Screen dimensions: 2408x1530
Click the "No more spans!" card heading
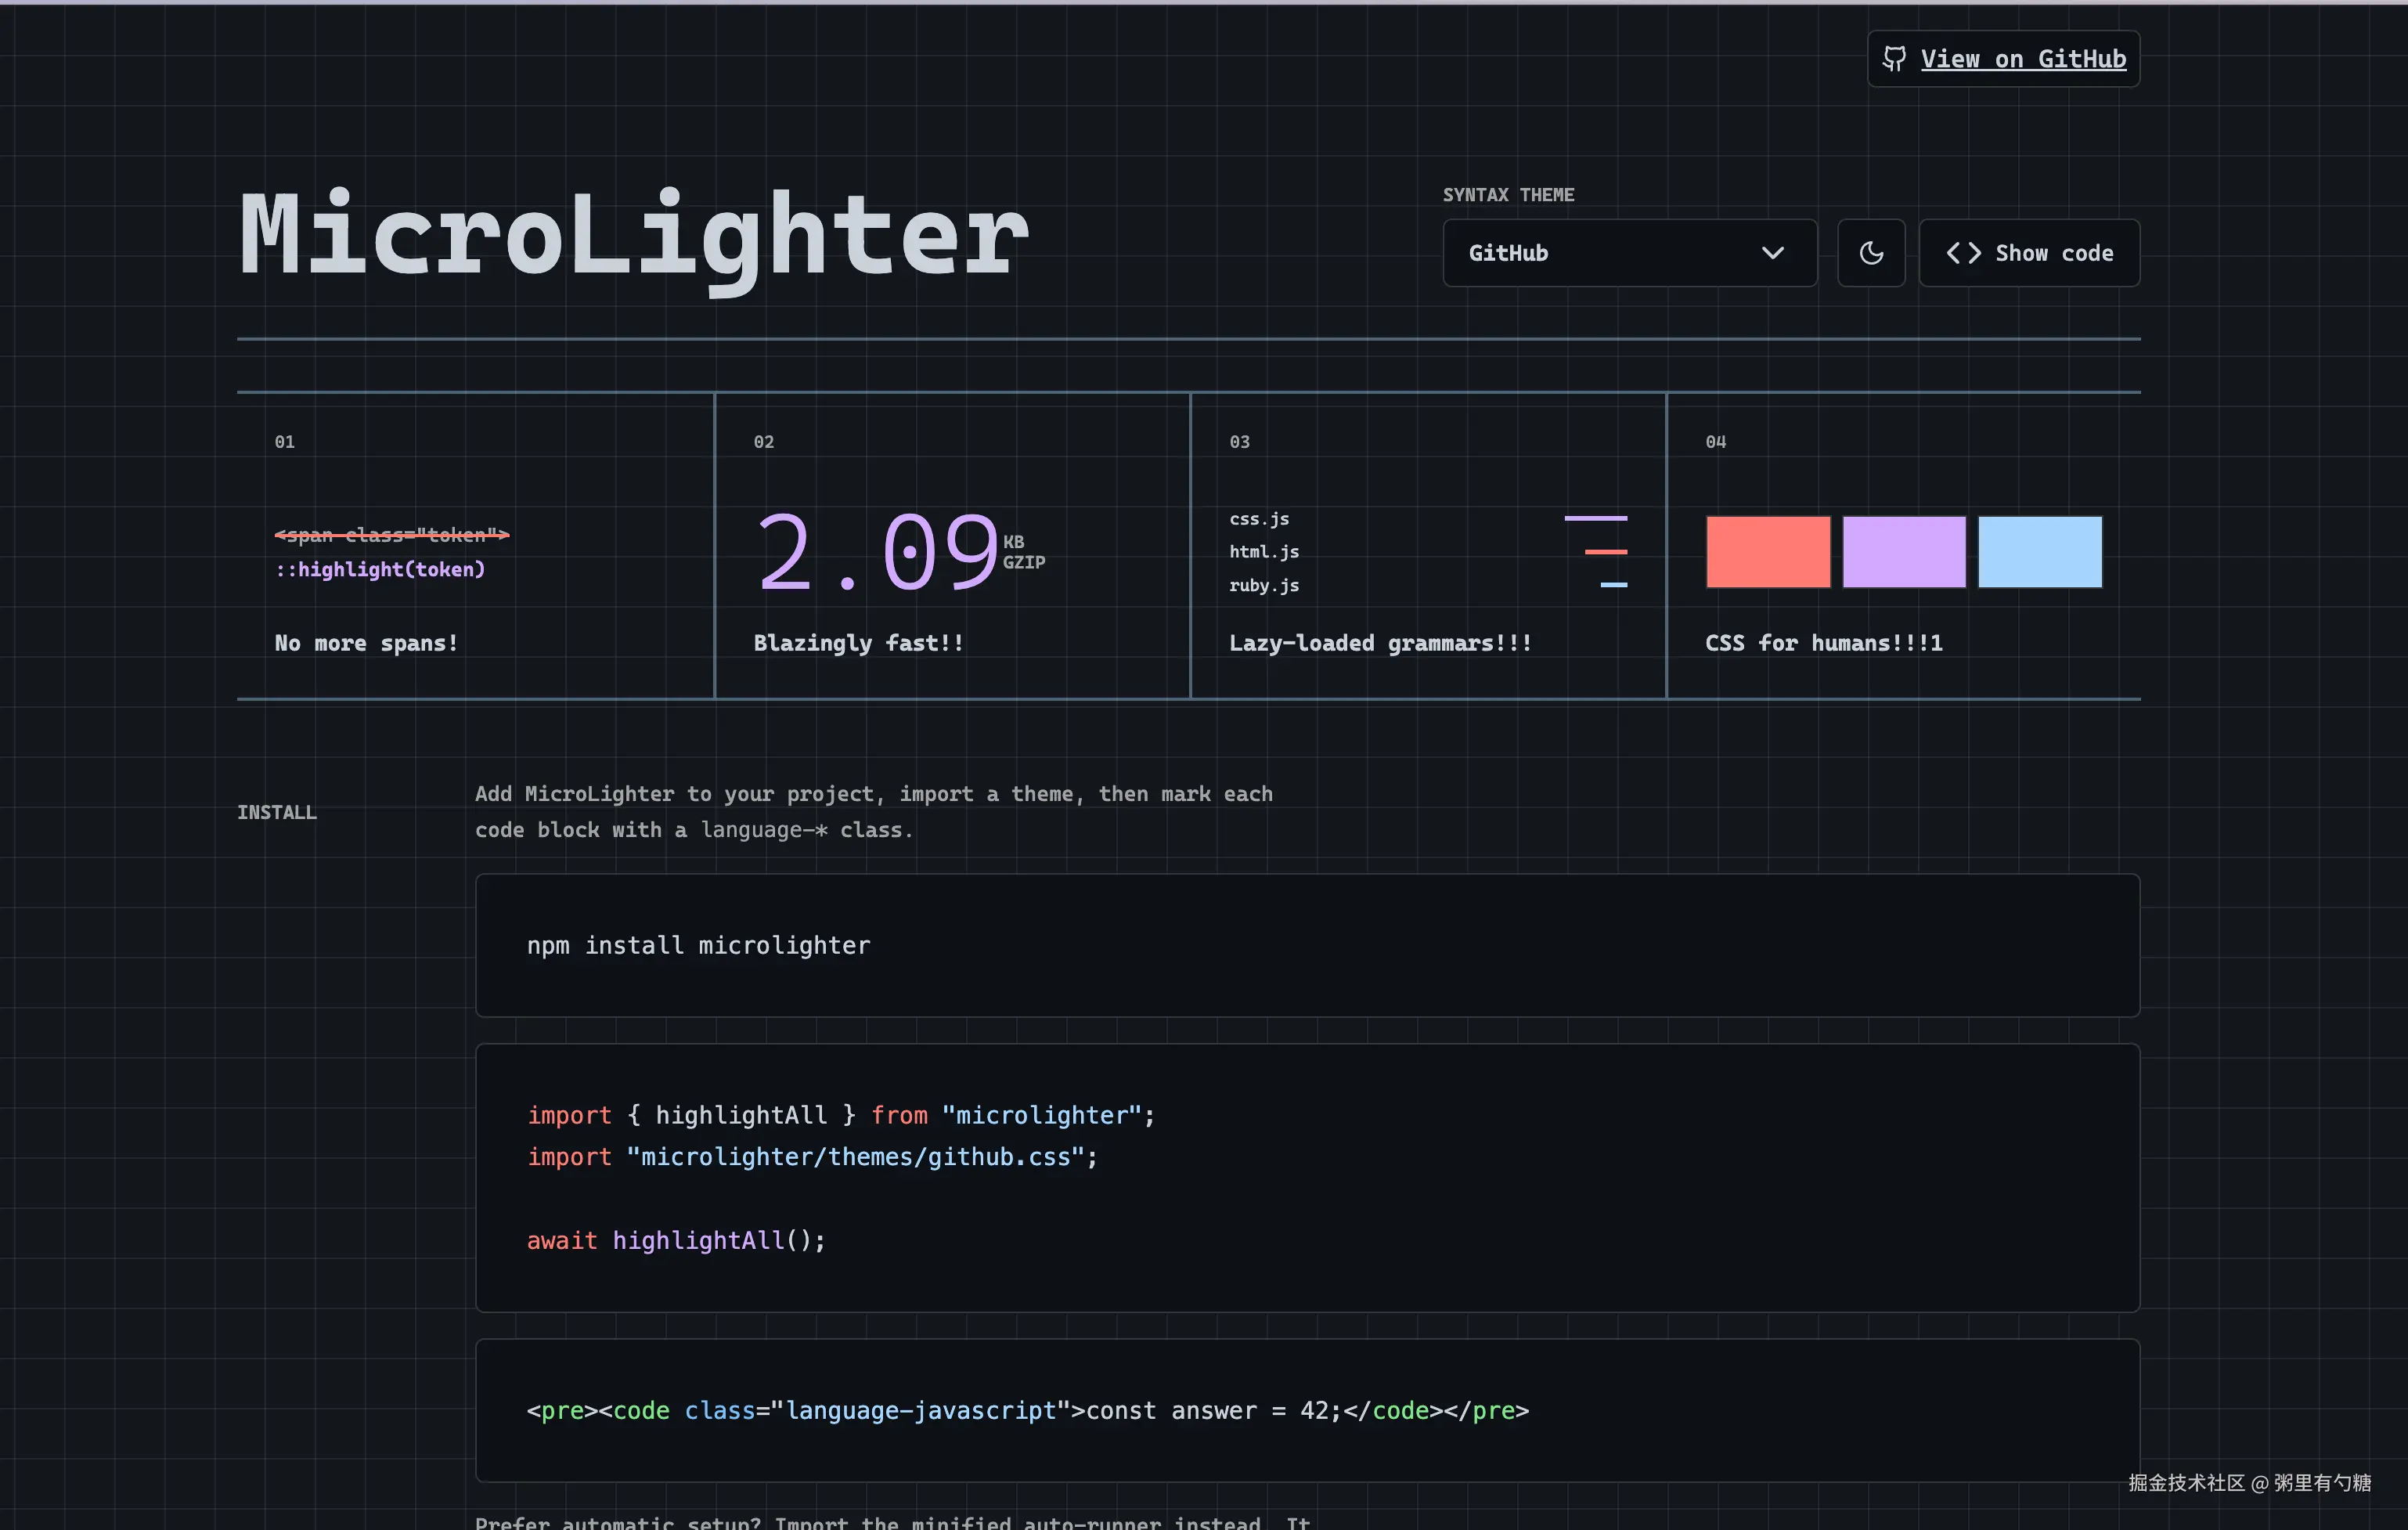coord(366,643)
